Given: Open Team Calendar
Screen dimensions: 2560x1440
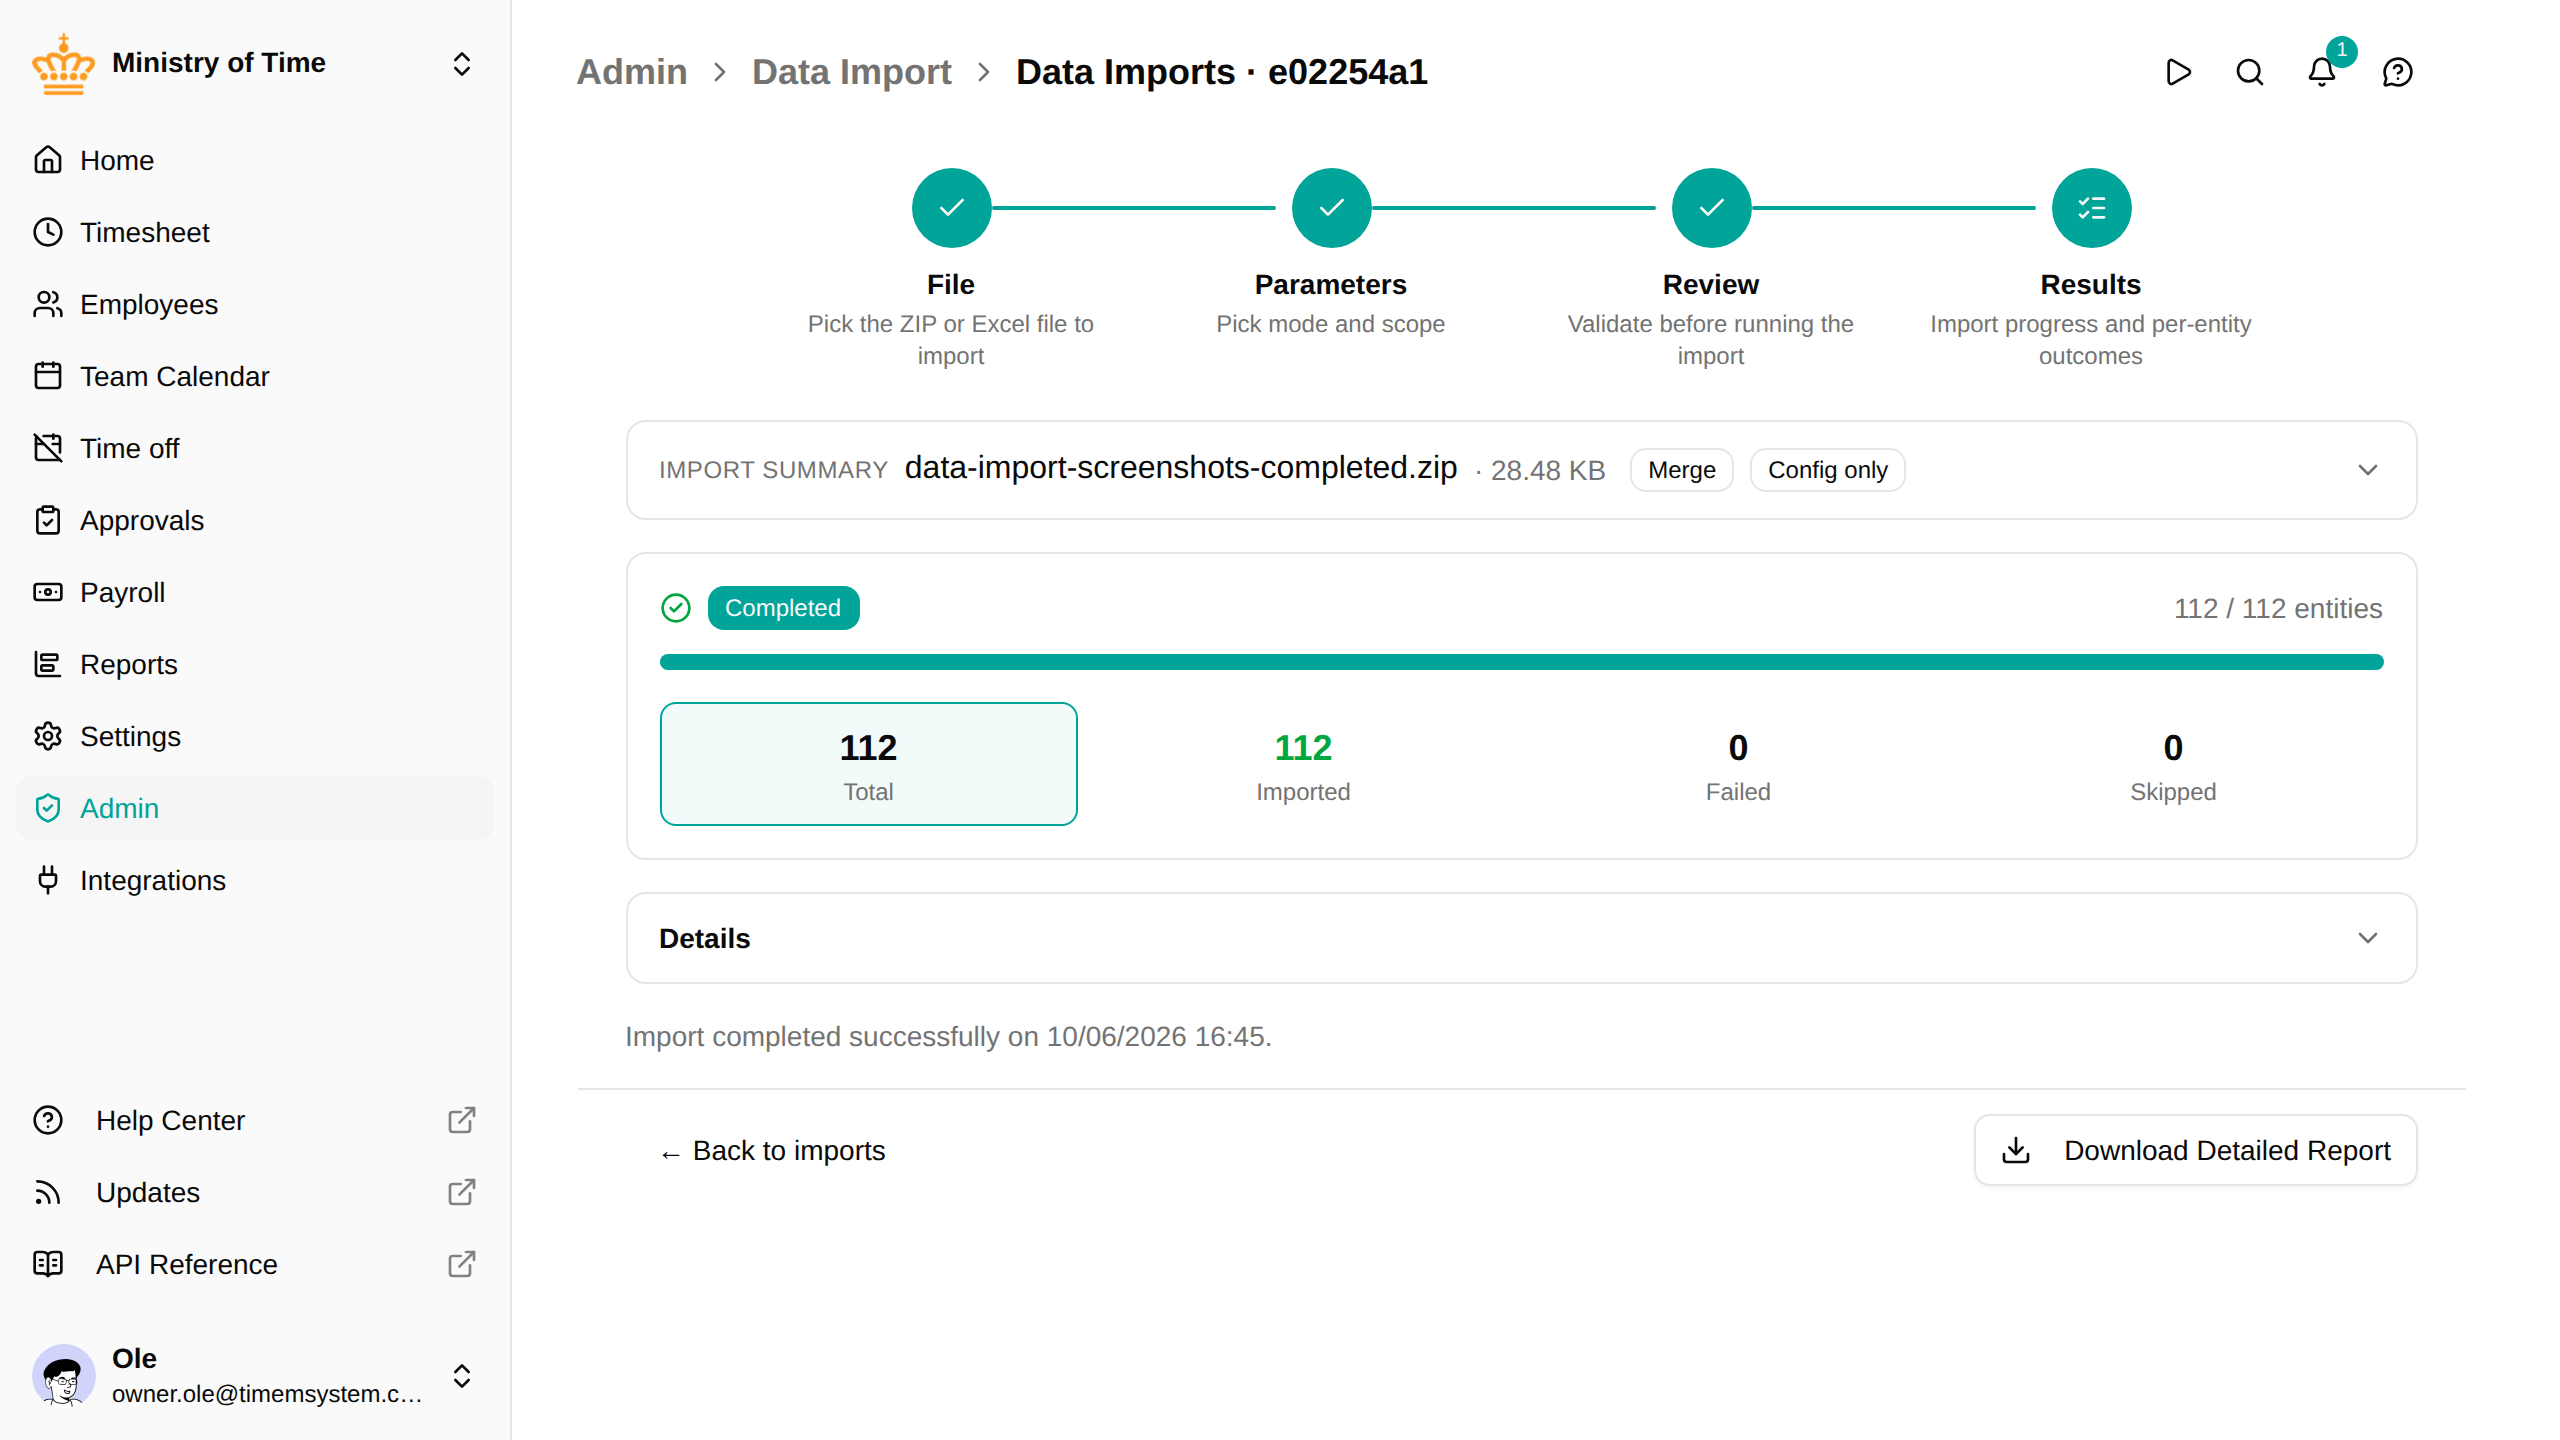Looking at the screenshot, I should click(x=255, y=376).
